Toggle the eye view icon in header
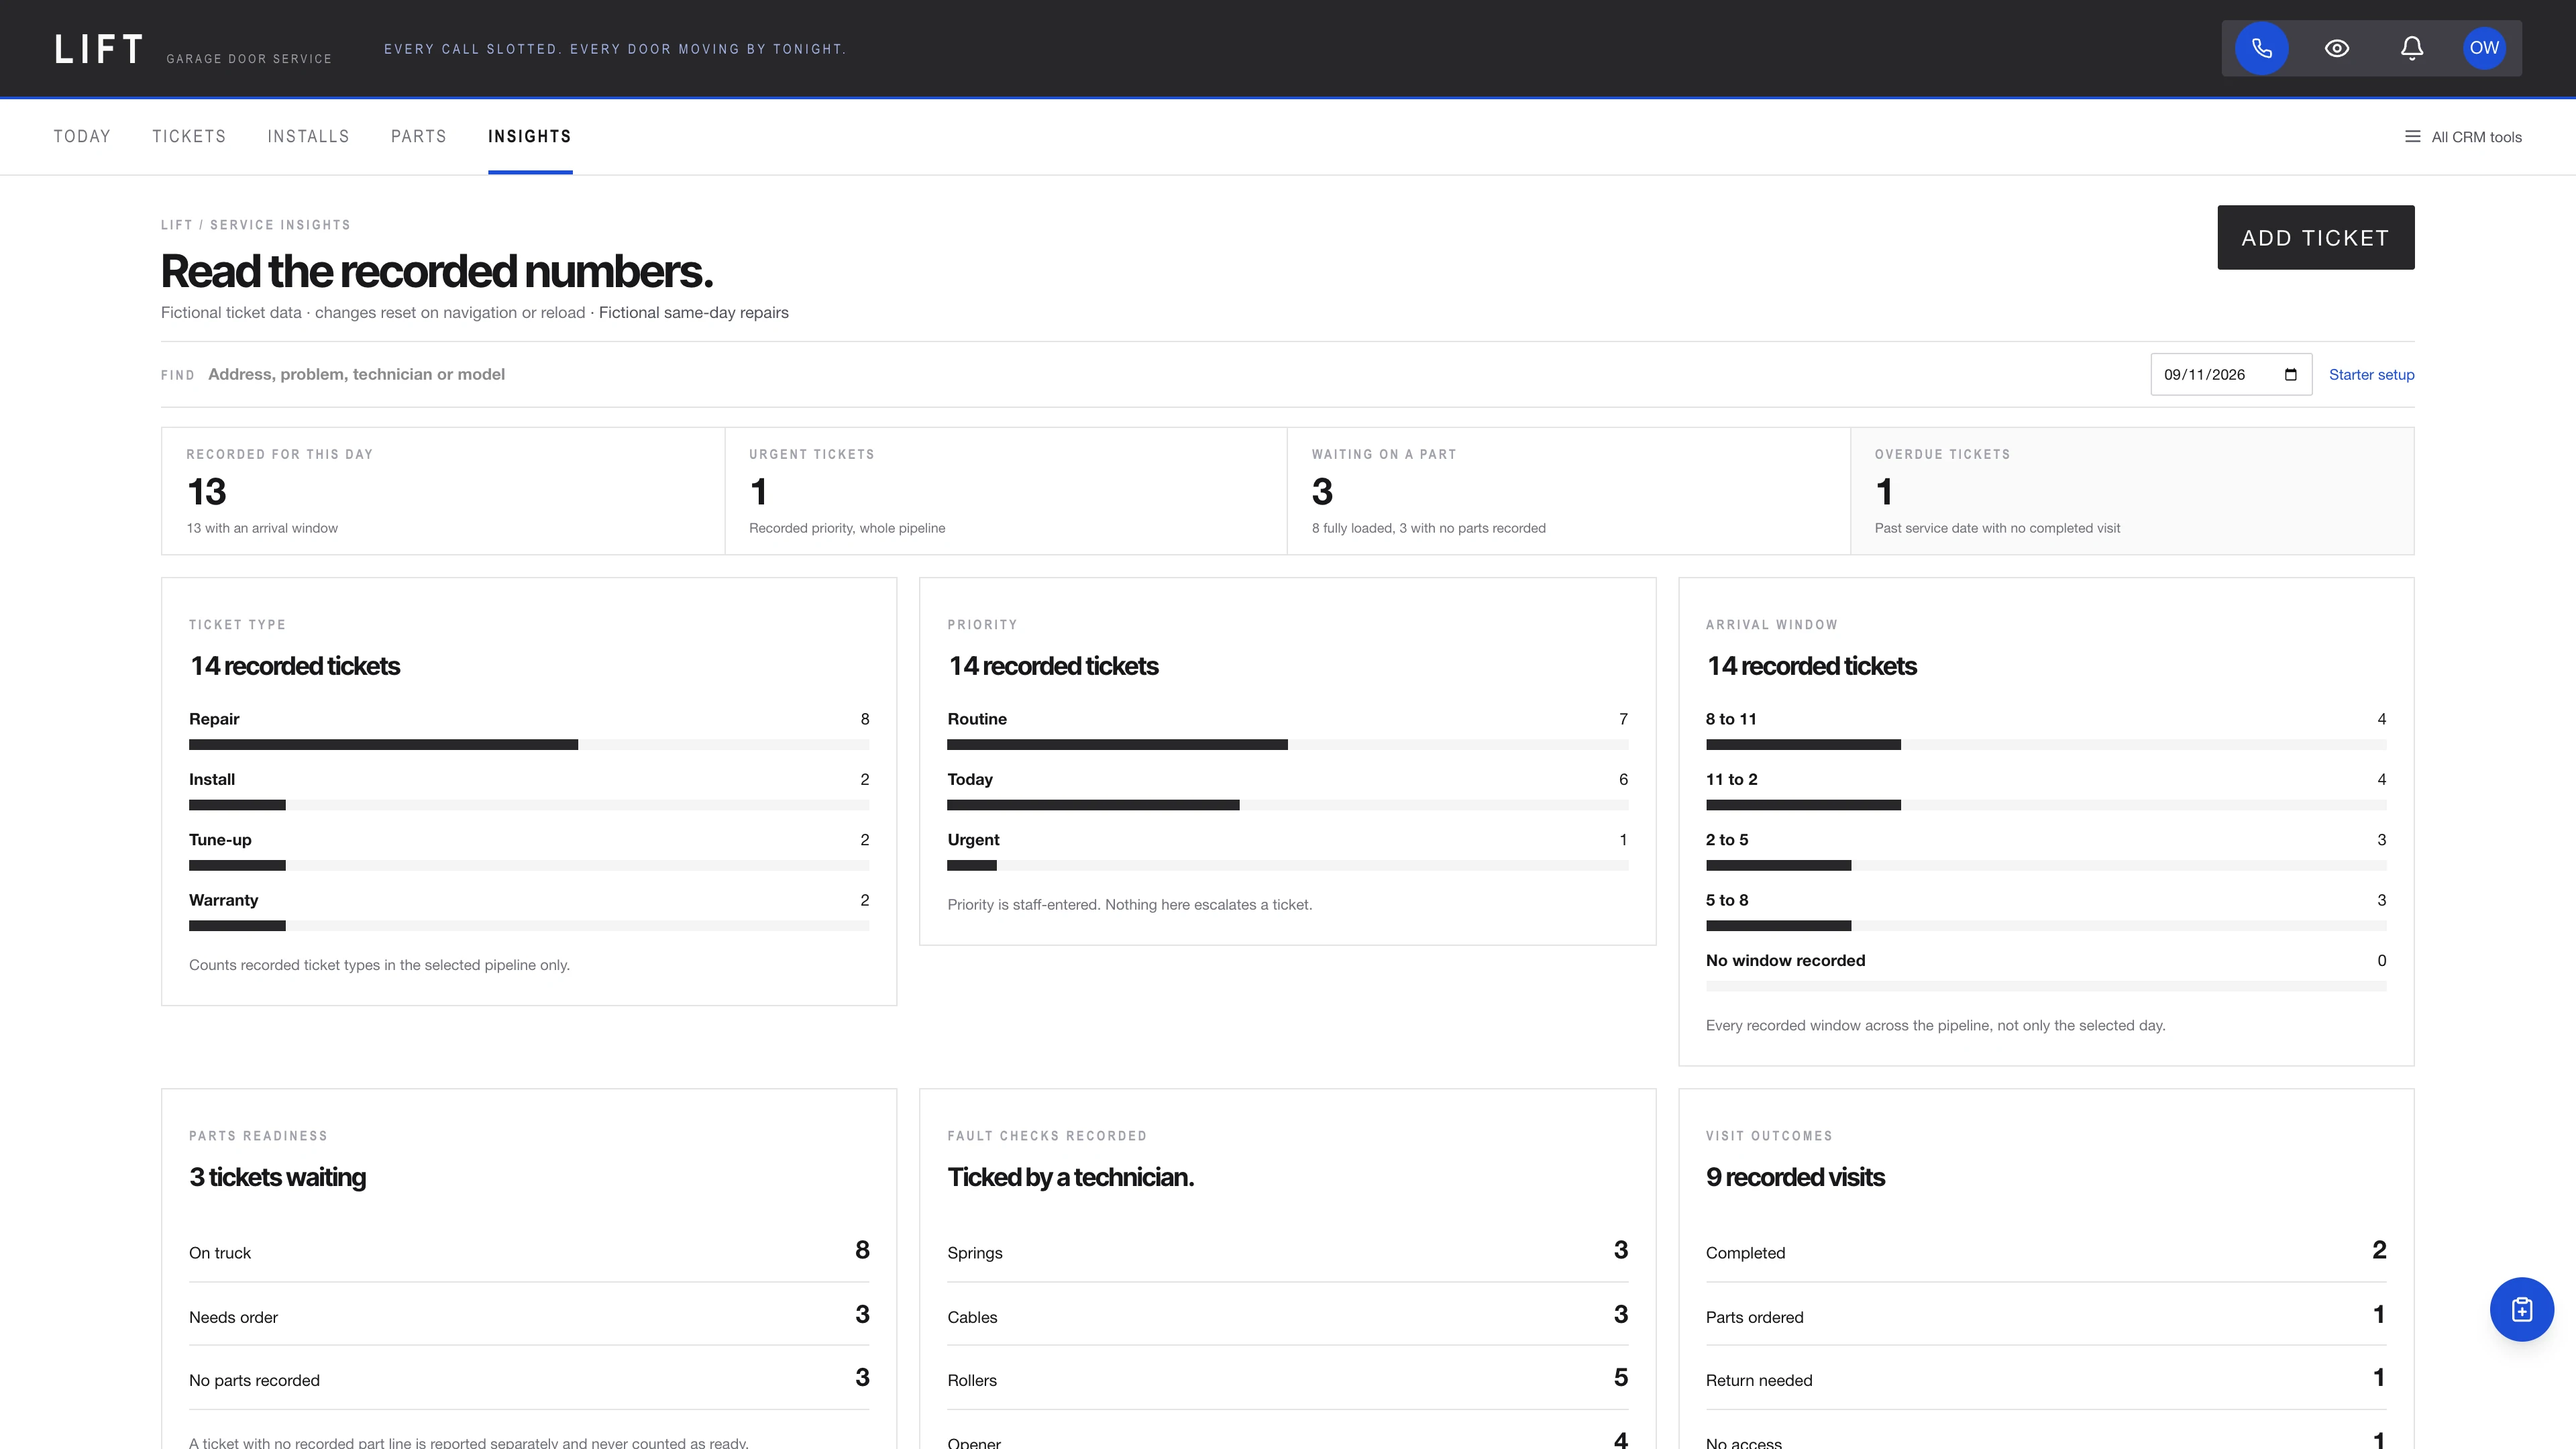Image resolution: width=2576 pixels, height=1449 pixels. (2336, 48)
